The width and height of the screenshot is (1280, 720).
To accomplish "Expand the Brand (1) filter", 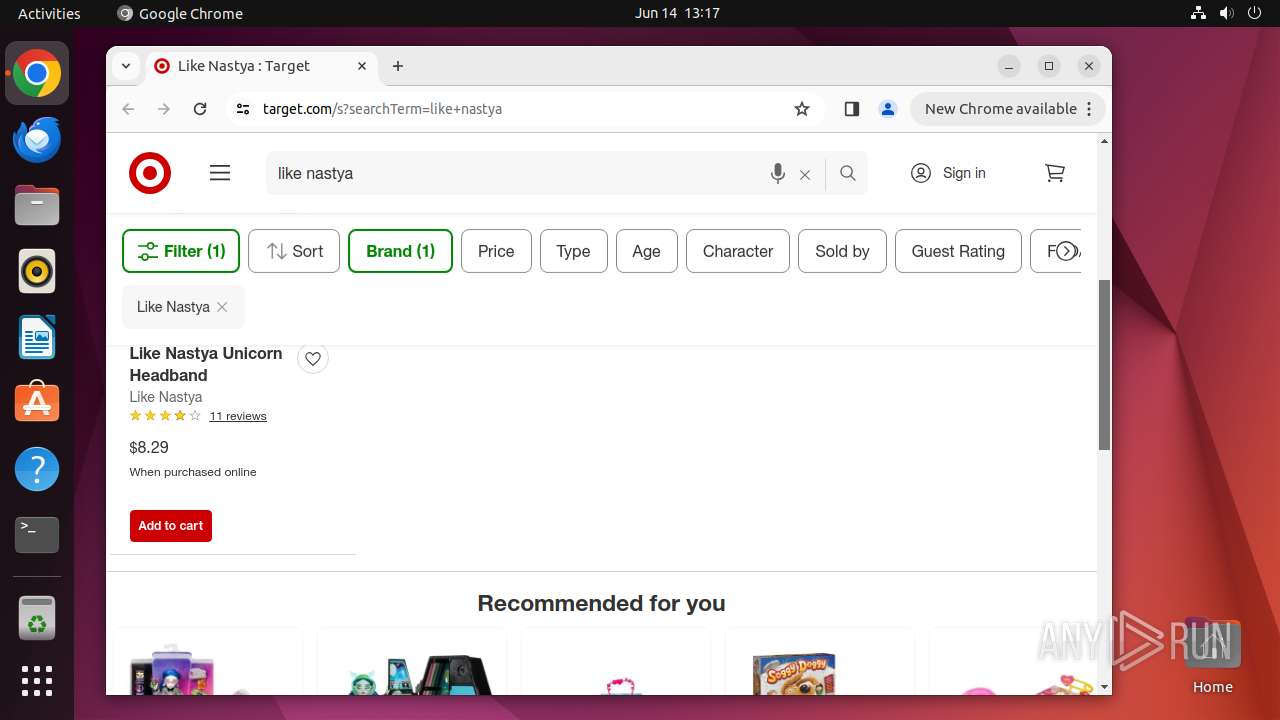I will point(400,251).
